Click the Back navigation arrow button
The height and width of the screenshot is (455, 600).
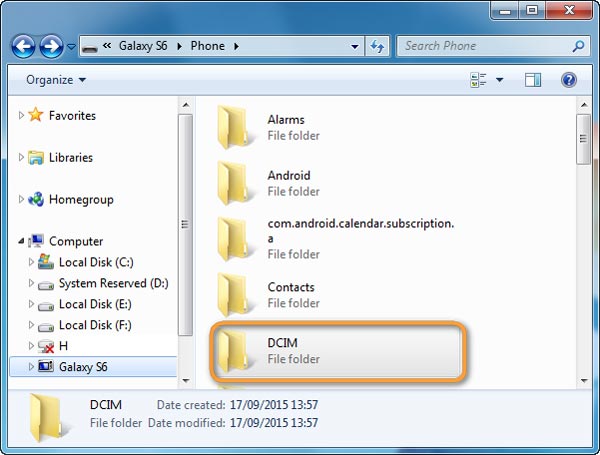tap(24, 46)
